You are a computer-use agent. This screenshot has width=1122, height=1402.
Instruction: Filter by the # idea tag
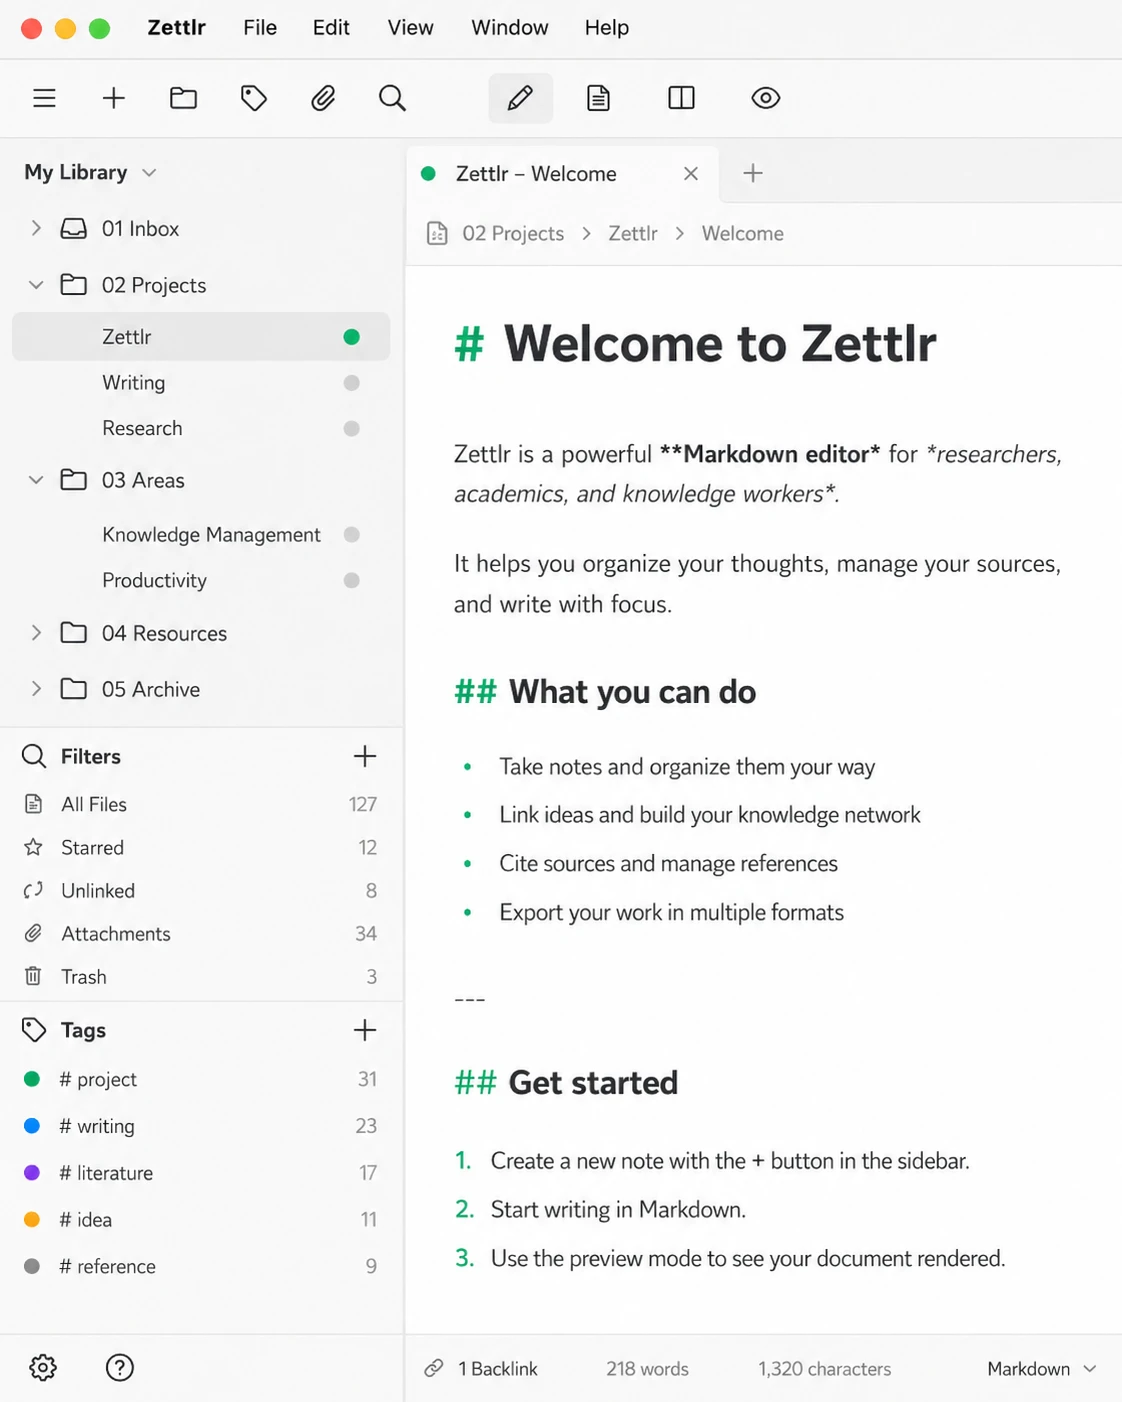coord(201,1219)
